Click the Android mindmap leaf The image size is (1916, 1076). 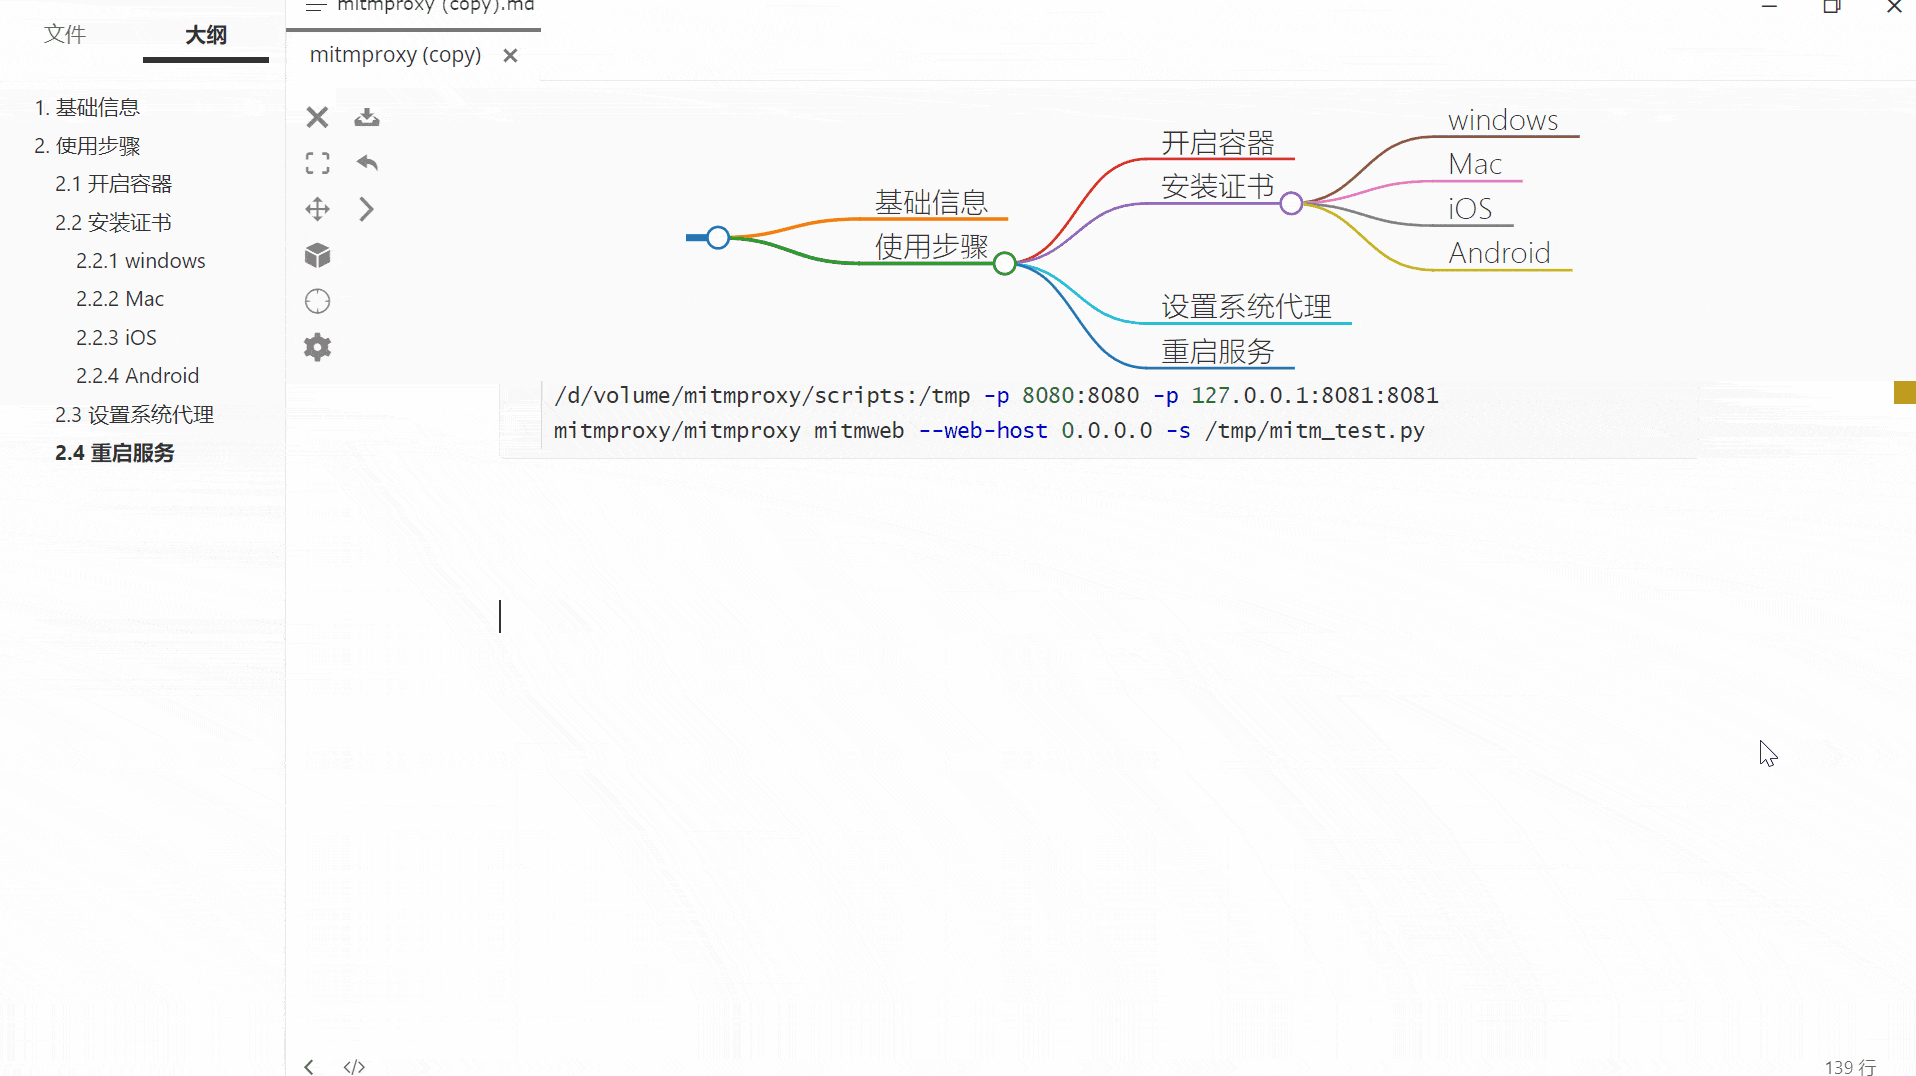coord(1499,253)
